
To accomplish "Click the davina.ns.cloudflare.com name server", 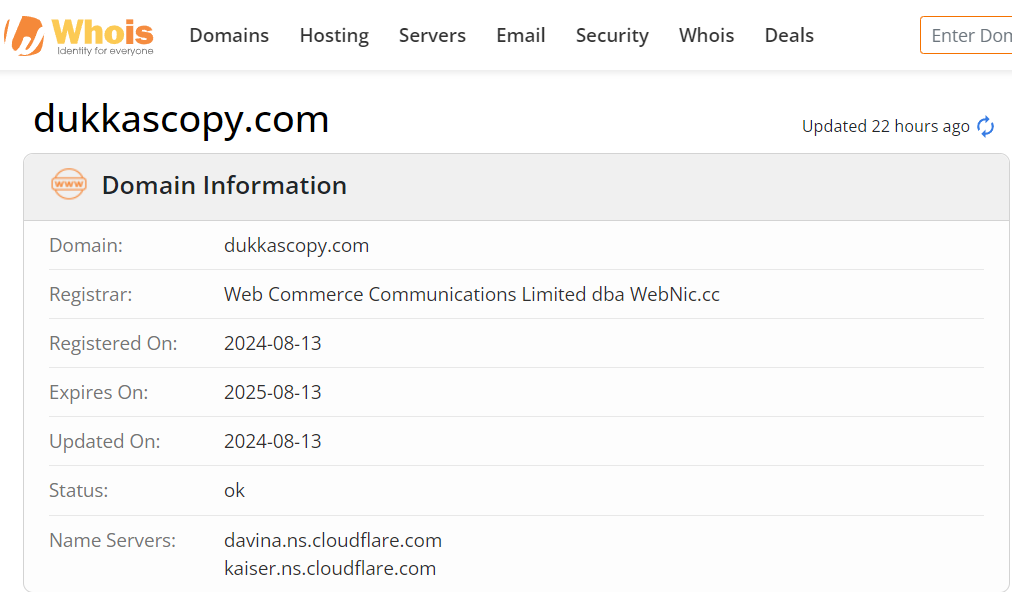I will 333,540.
